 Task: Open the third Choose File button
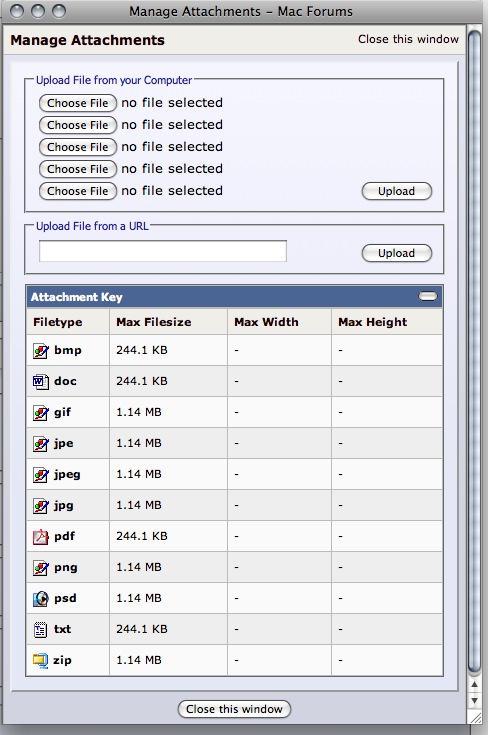78,147
